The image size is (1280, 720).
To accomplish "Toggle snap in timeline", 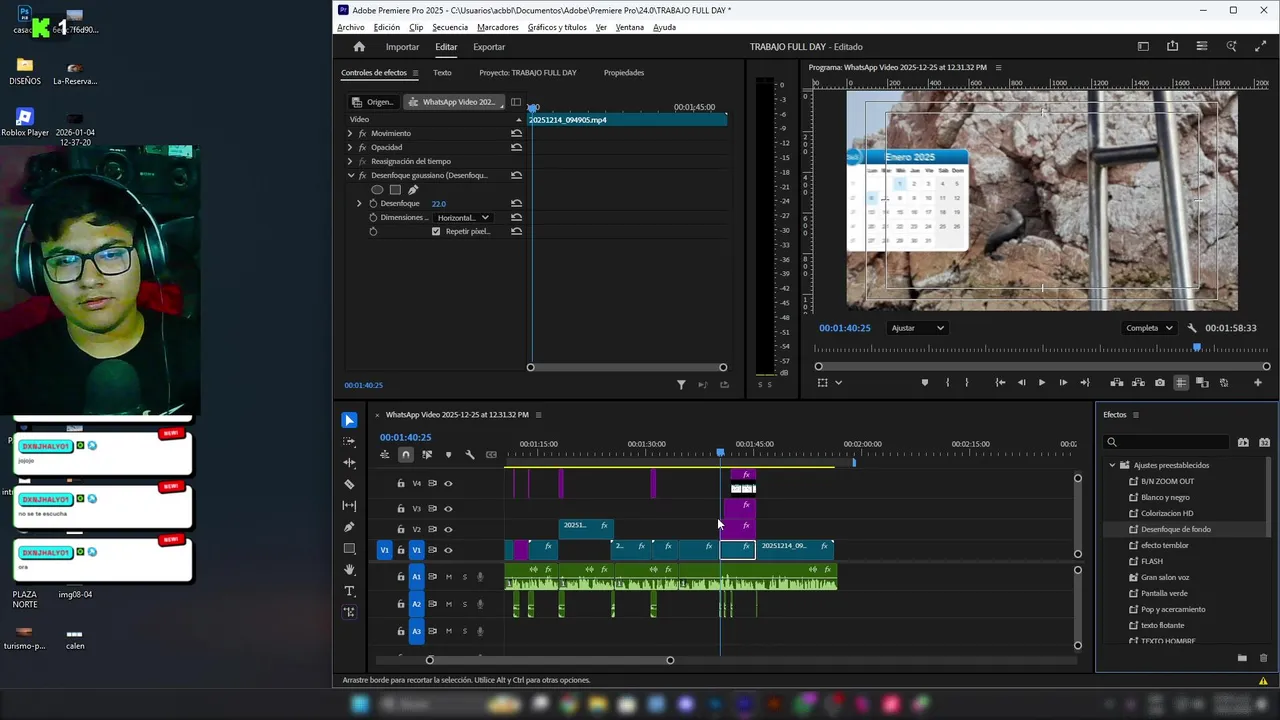I will (x=405, y=455).
